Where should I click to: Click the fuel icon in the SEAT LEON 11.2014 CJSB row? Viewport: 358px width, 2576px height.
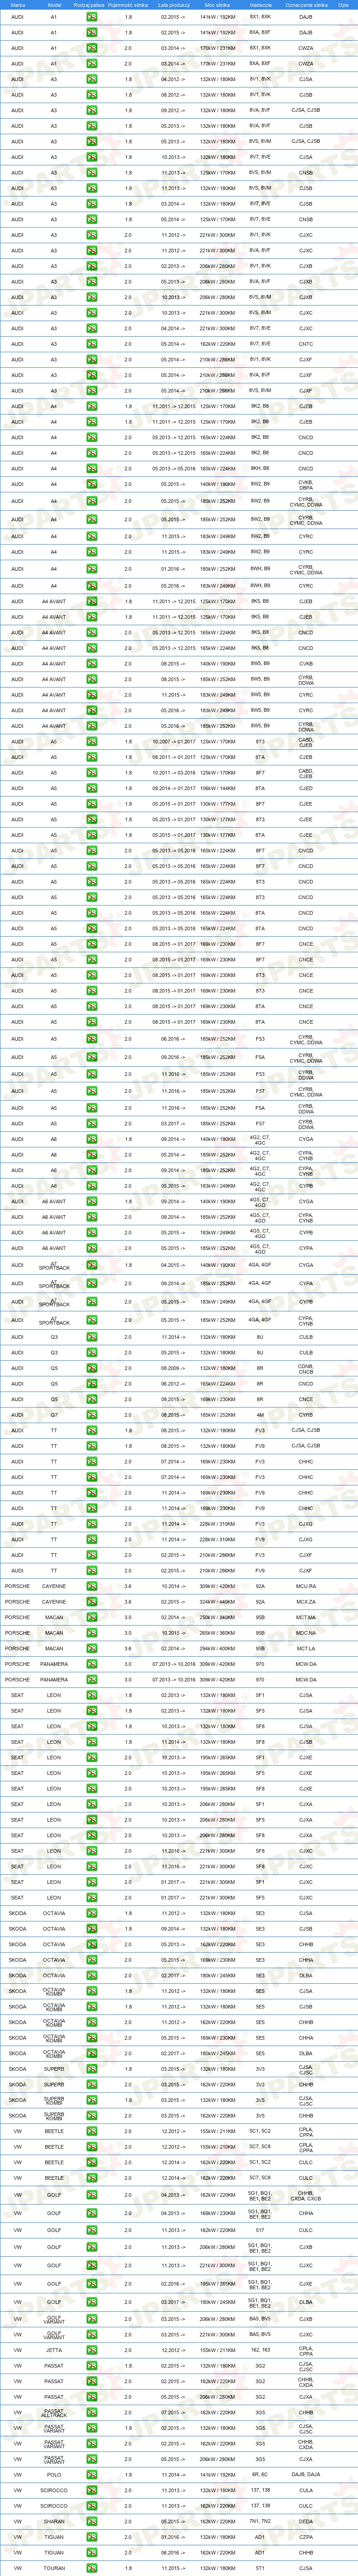[x=92, y=1742]
